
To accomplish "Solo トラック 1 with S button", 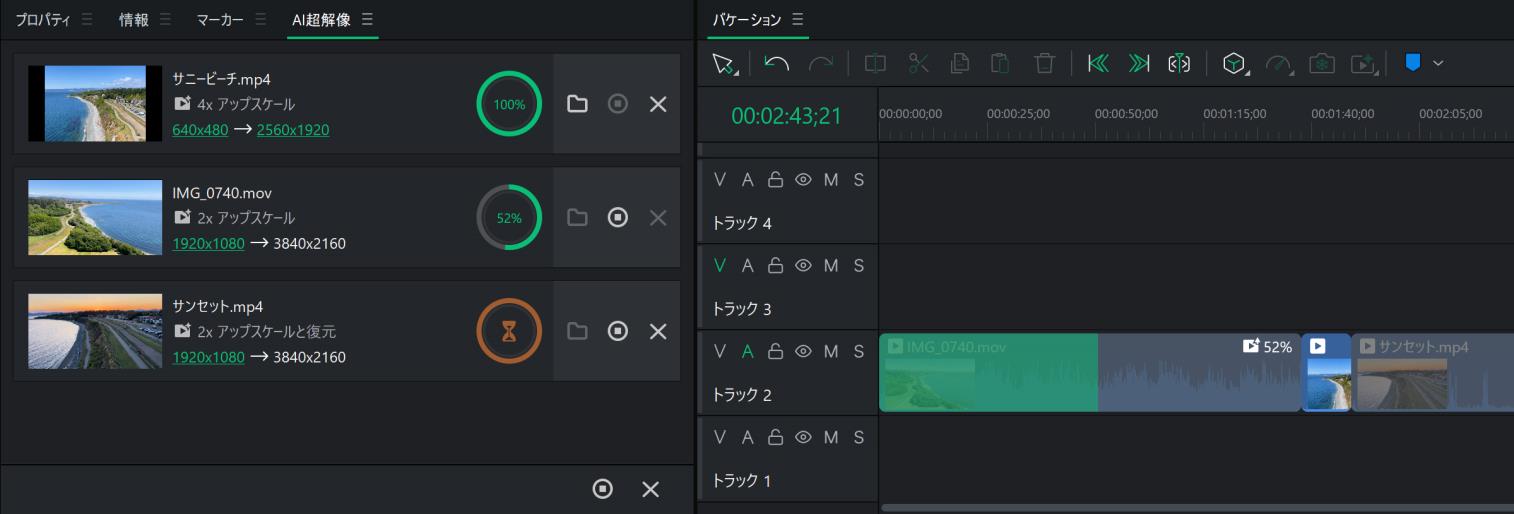I will [x=858, y=437].
